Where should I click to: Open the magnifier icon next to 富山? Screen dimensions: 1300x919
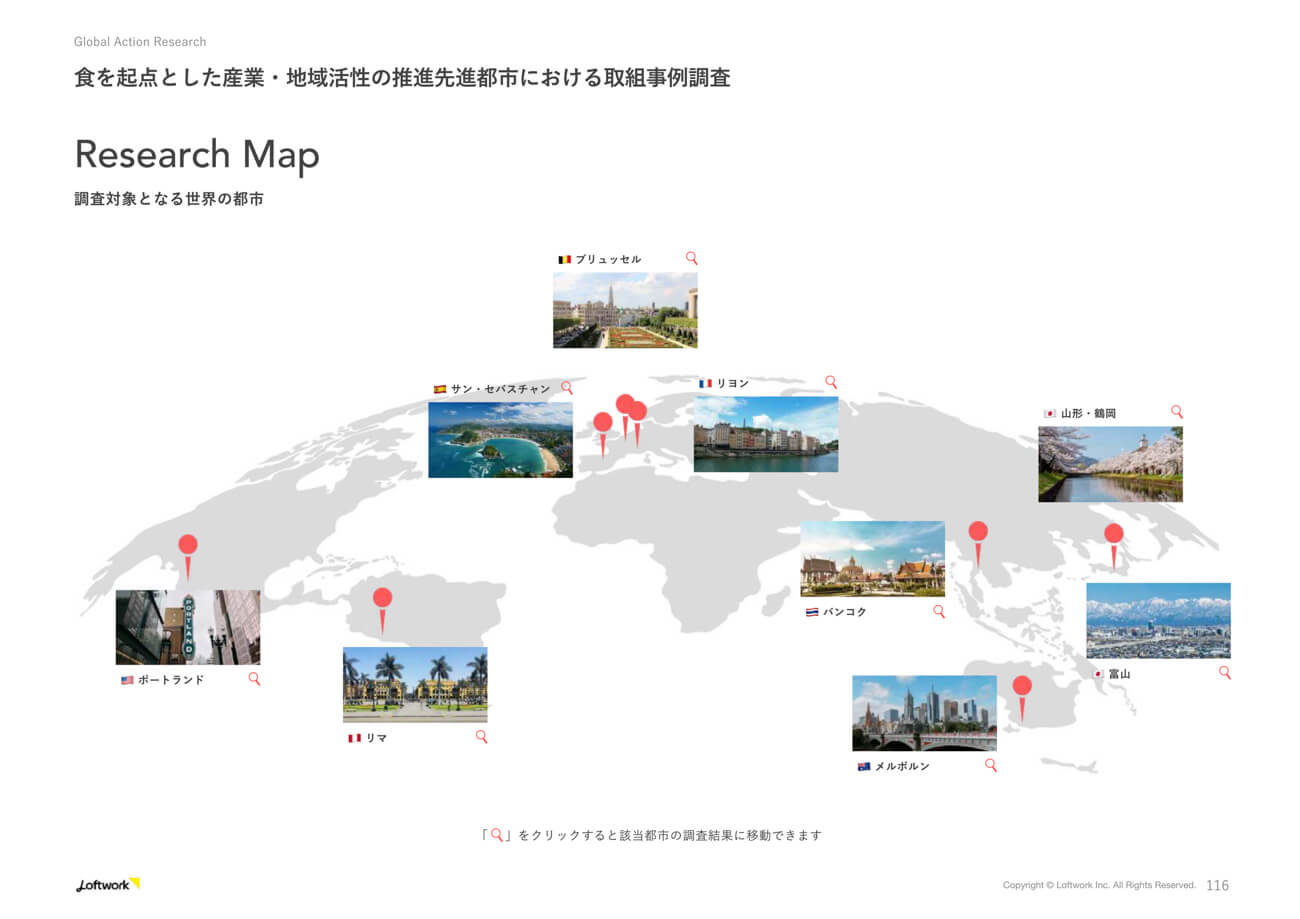point(1224,674)
